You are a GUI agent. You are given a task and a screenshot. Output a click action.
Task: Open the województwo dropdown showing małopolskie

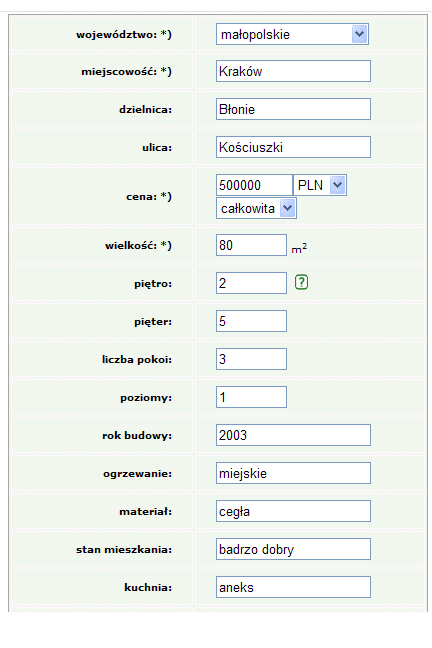pyautogui.click(x=292, y=34)
